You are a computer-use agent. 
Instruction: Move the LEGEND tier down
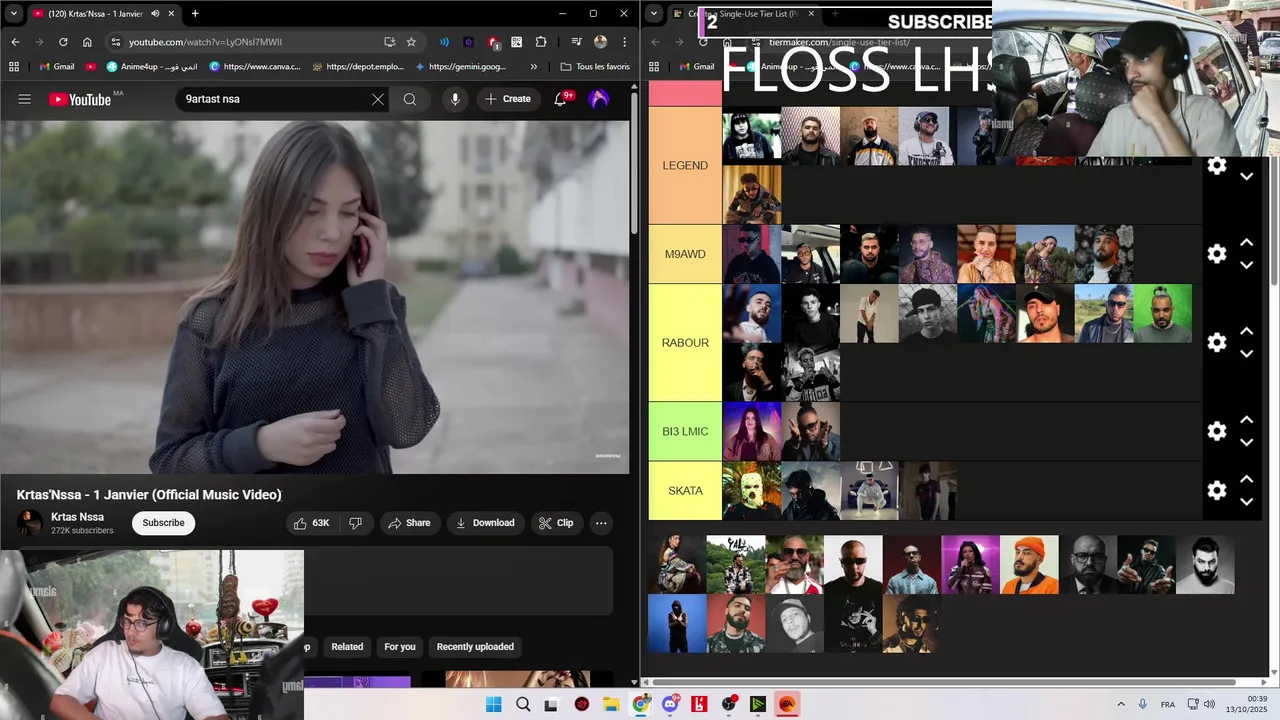1247,177
